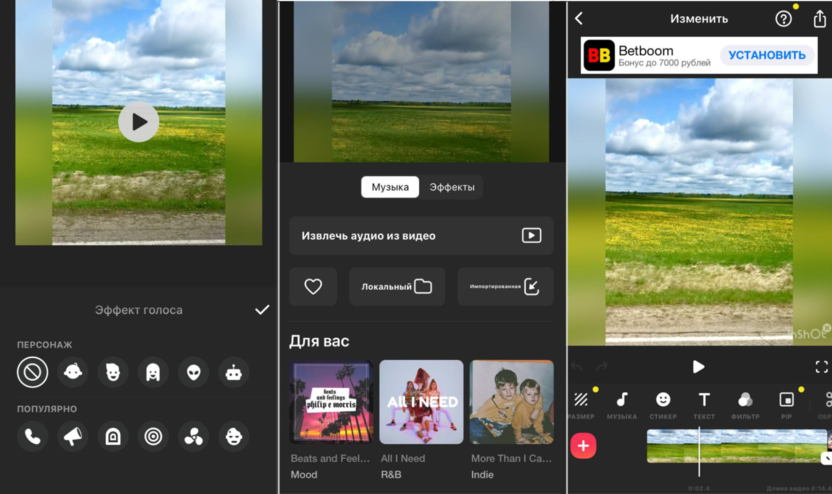The width and height of the screenshot is (832, 494).
Task: Apply the mask face voice effect
Action: coord(233,437)
